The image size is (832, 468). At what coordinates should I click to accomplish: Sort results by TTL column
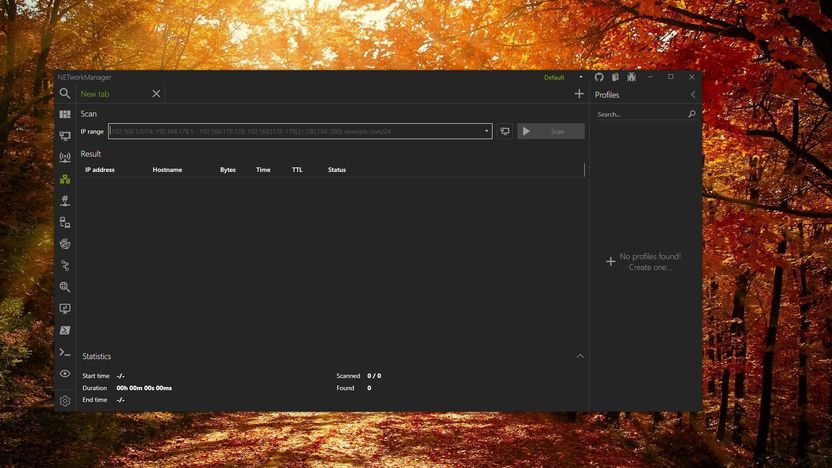coord(297,170)
